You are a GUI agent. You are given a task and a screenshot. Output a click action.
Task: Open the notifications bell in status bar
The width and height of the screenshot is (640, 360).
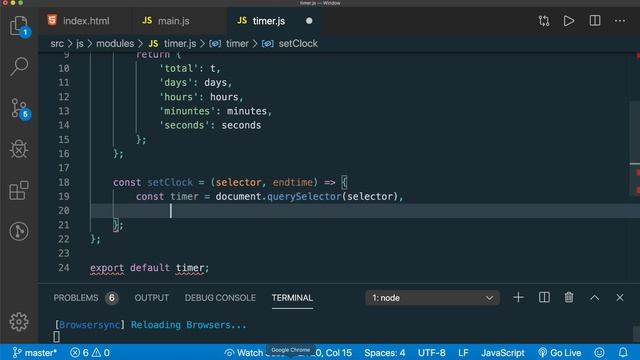pos(623,352)
